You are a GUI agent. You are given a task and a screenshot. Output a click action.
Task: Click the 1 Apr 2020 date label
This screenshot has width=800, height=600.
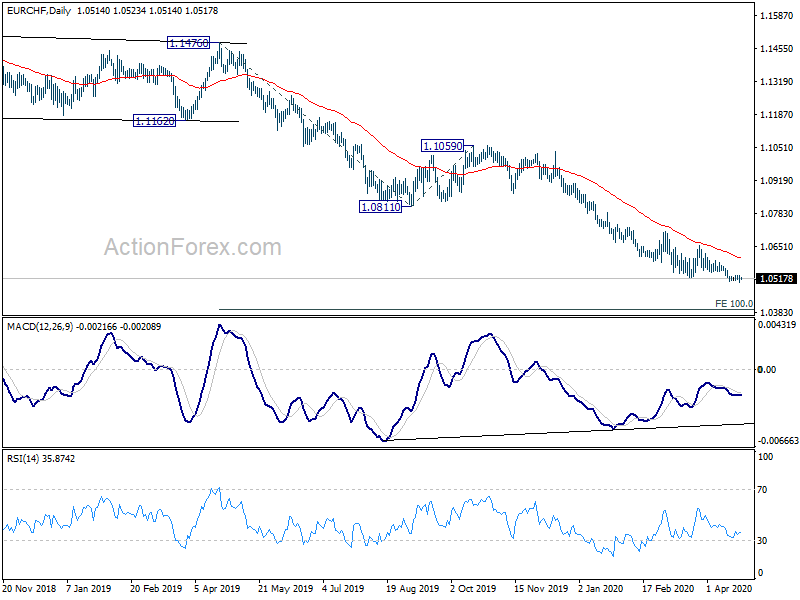(x=729, y=588)
